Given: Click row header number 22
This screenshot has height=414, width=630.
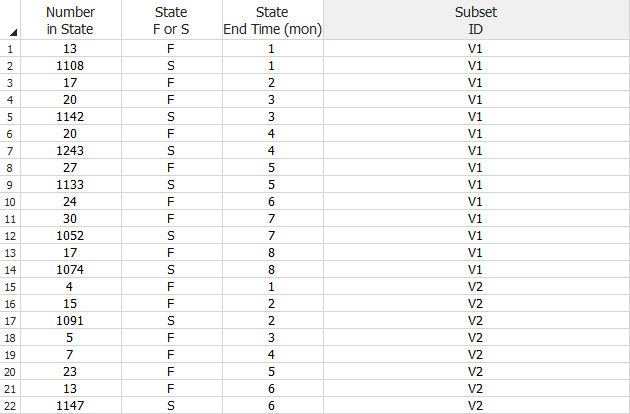Looking at the screenshot, I should pyautogui.click(x=11, y=406).
